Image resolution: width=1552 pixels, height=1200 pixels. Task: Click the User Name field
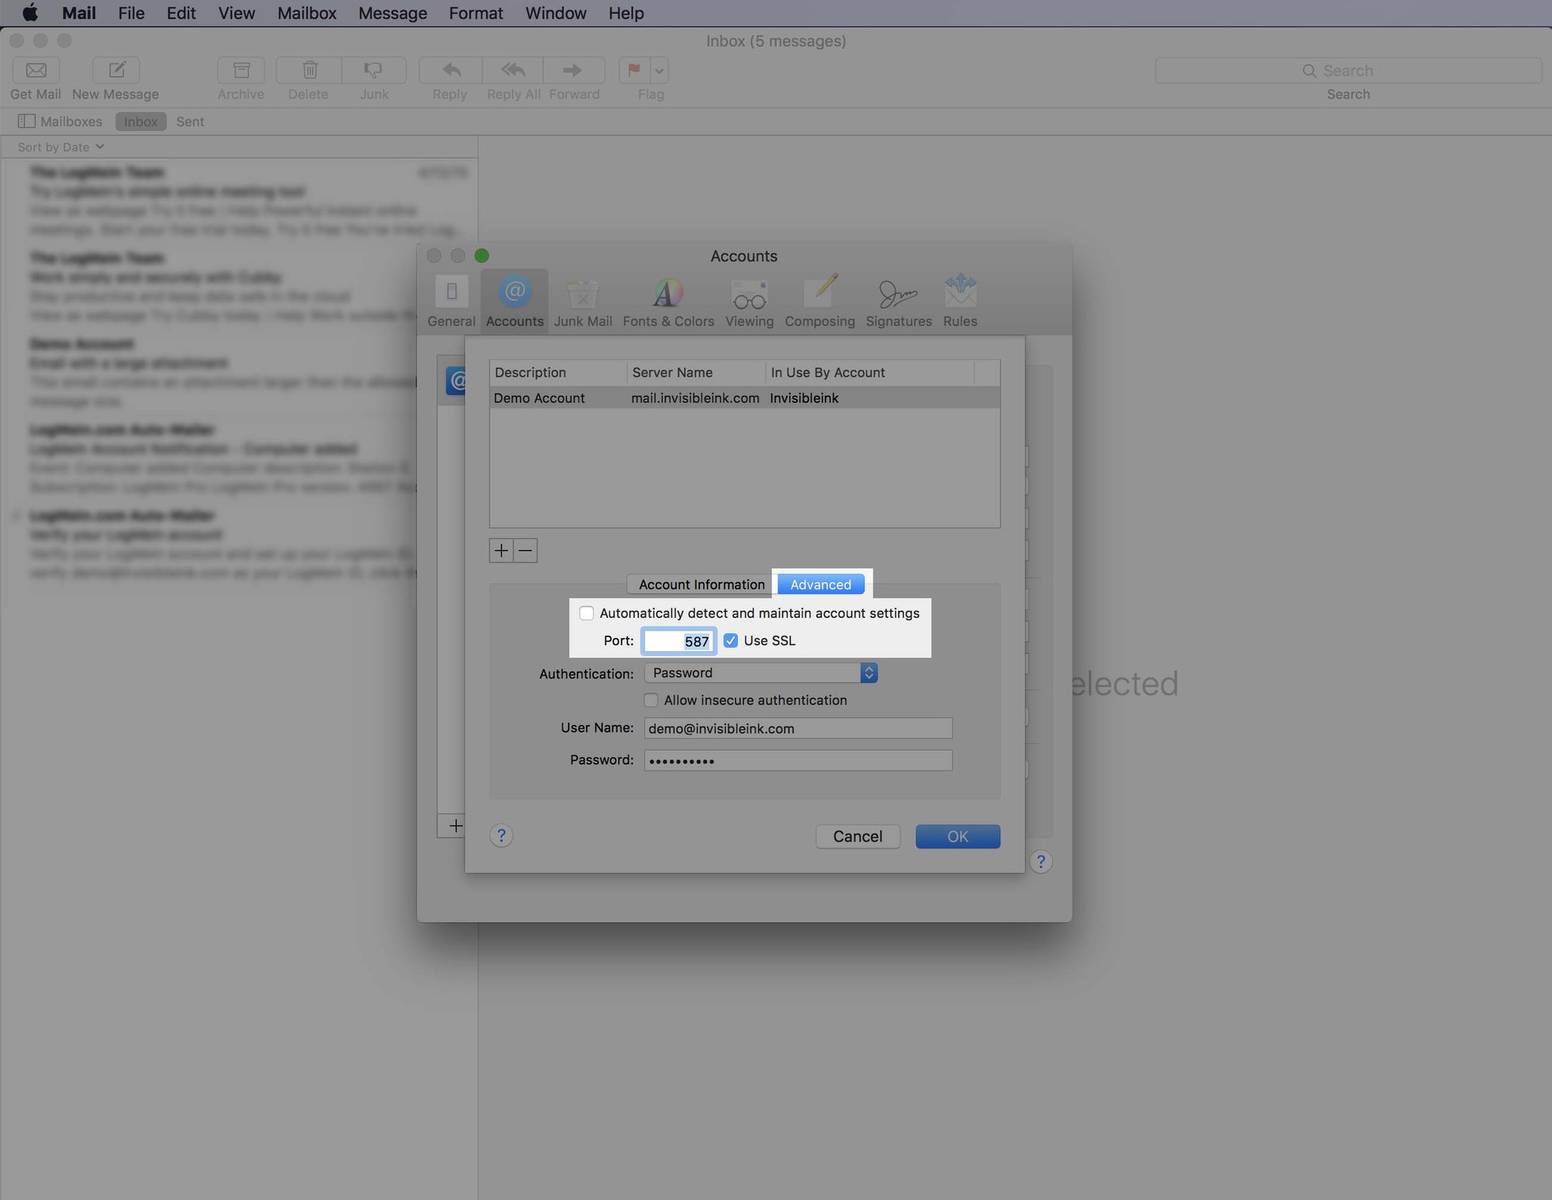(x=798, y=728)
